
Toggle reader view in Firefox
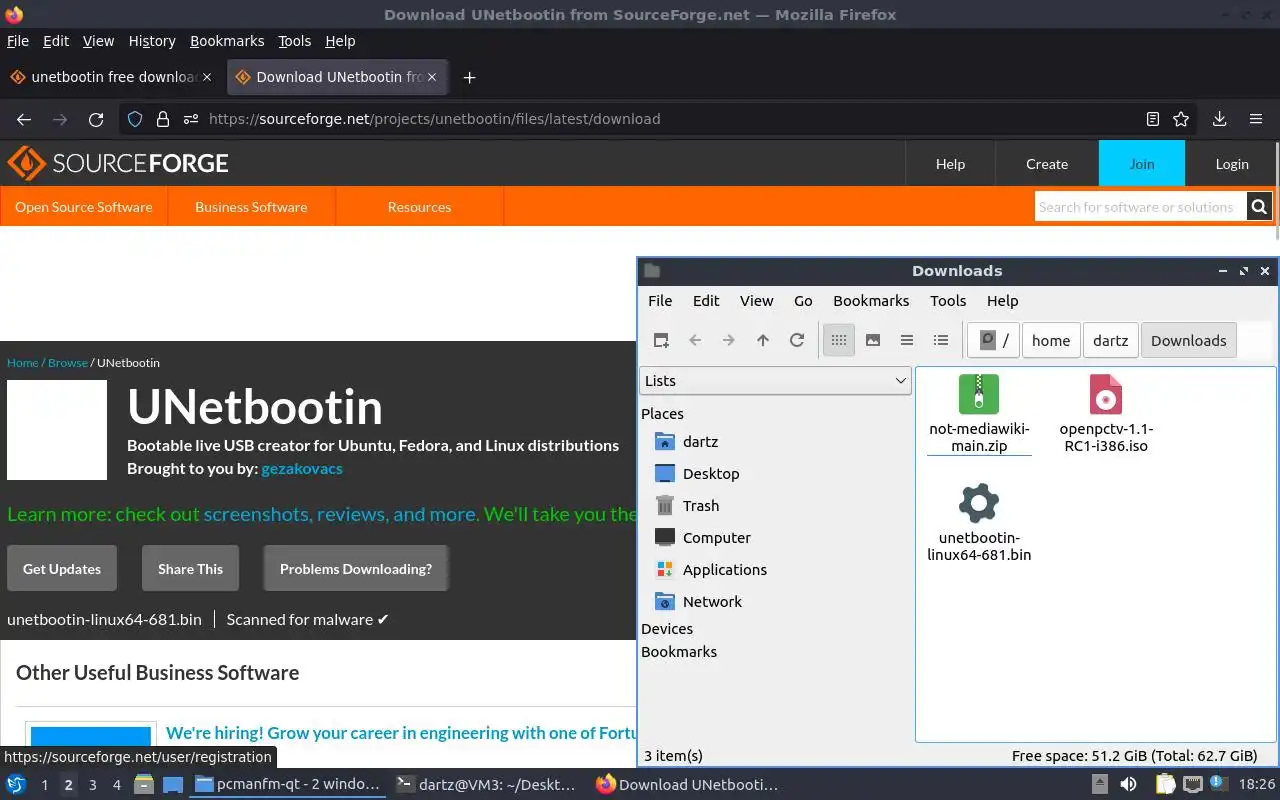[x=1153, y=119]
